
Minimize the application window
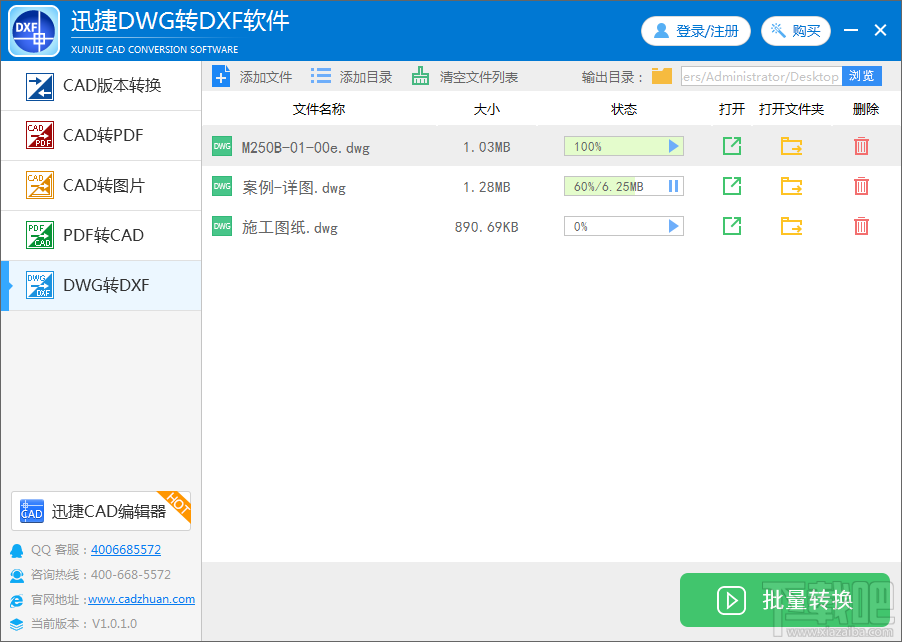(851, 30)
